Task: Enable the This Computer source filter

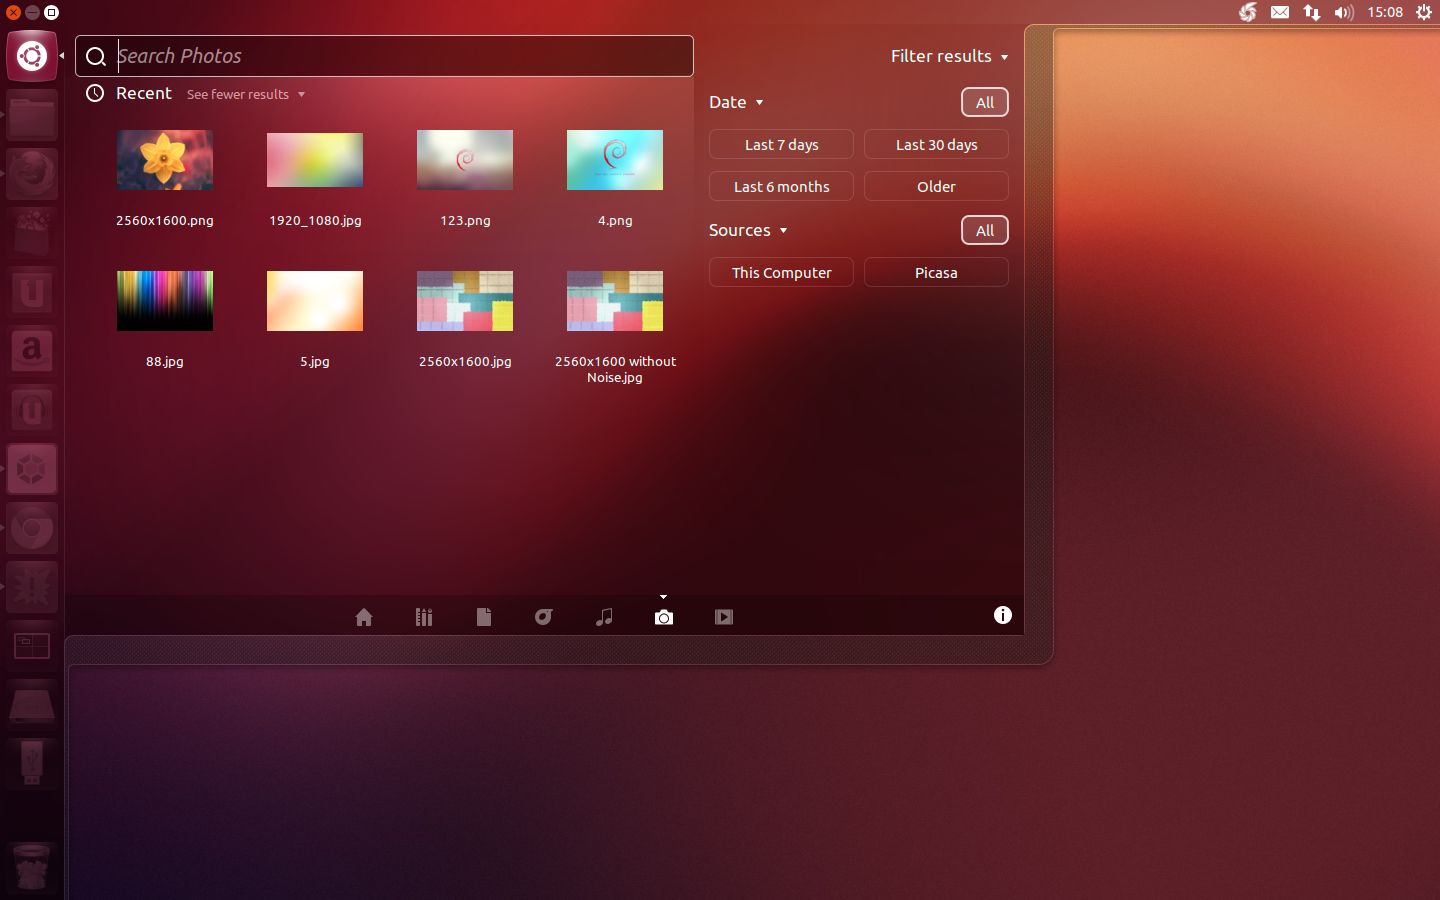Action: click(781, 273)
